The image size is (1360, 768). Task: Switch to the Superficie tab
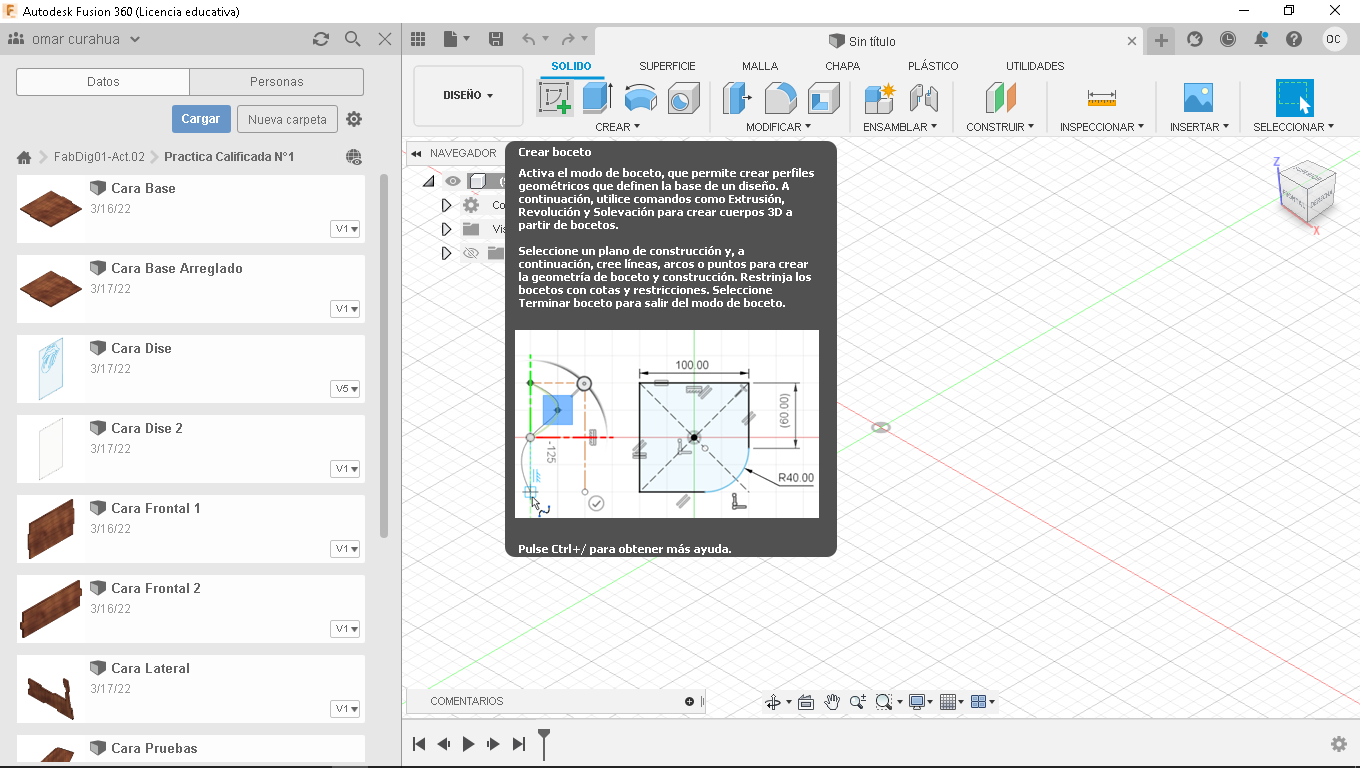[667, 65]
